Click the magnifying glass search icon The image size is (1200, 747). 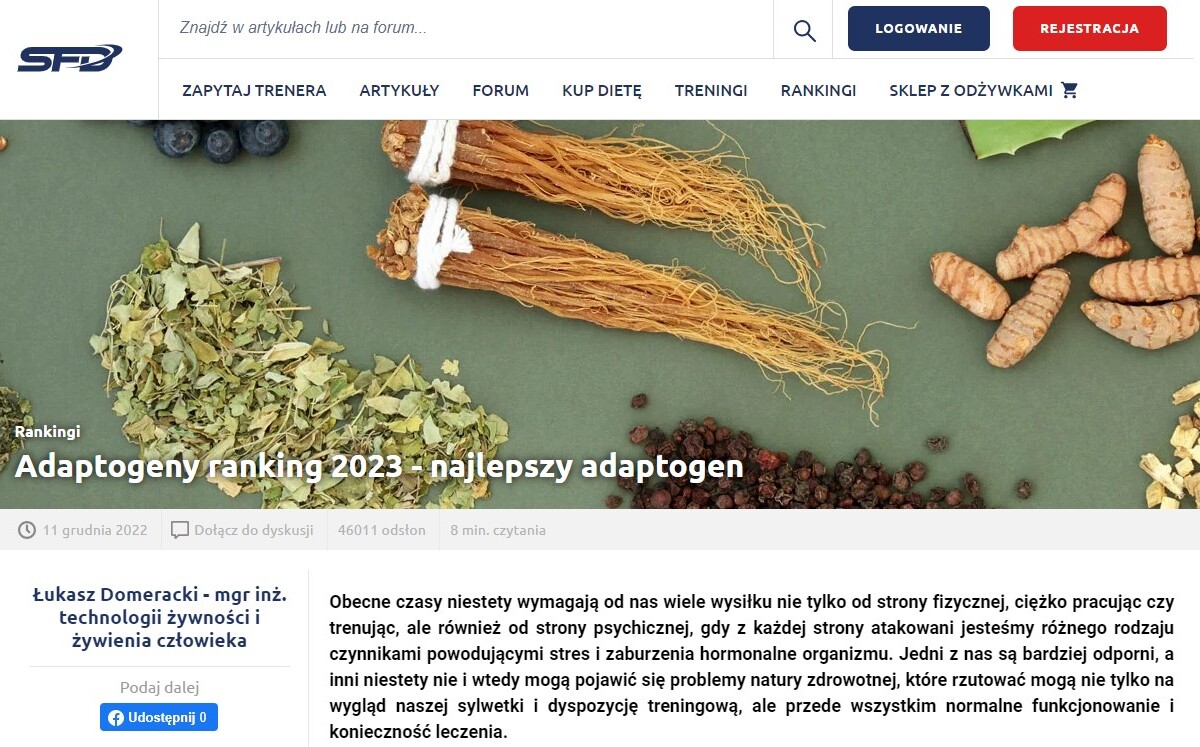pyautogui.click(x=804, y=30)
